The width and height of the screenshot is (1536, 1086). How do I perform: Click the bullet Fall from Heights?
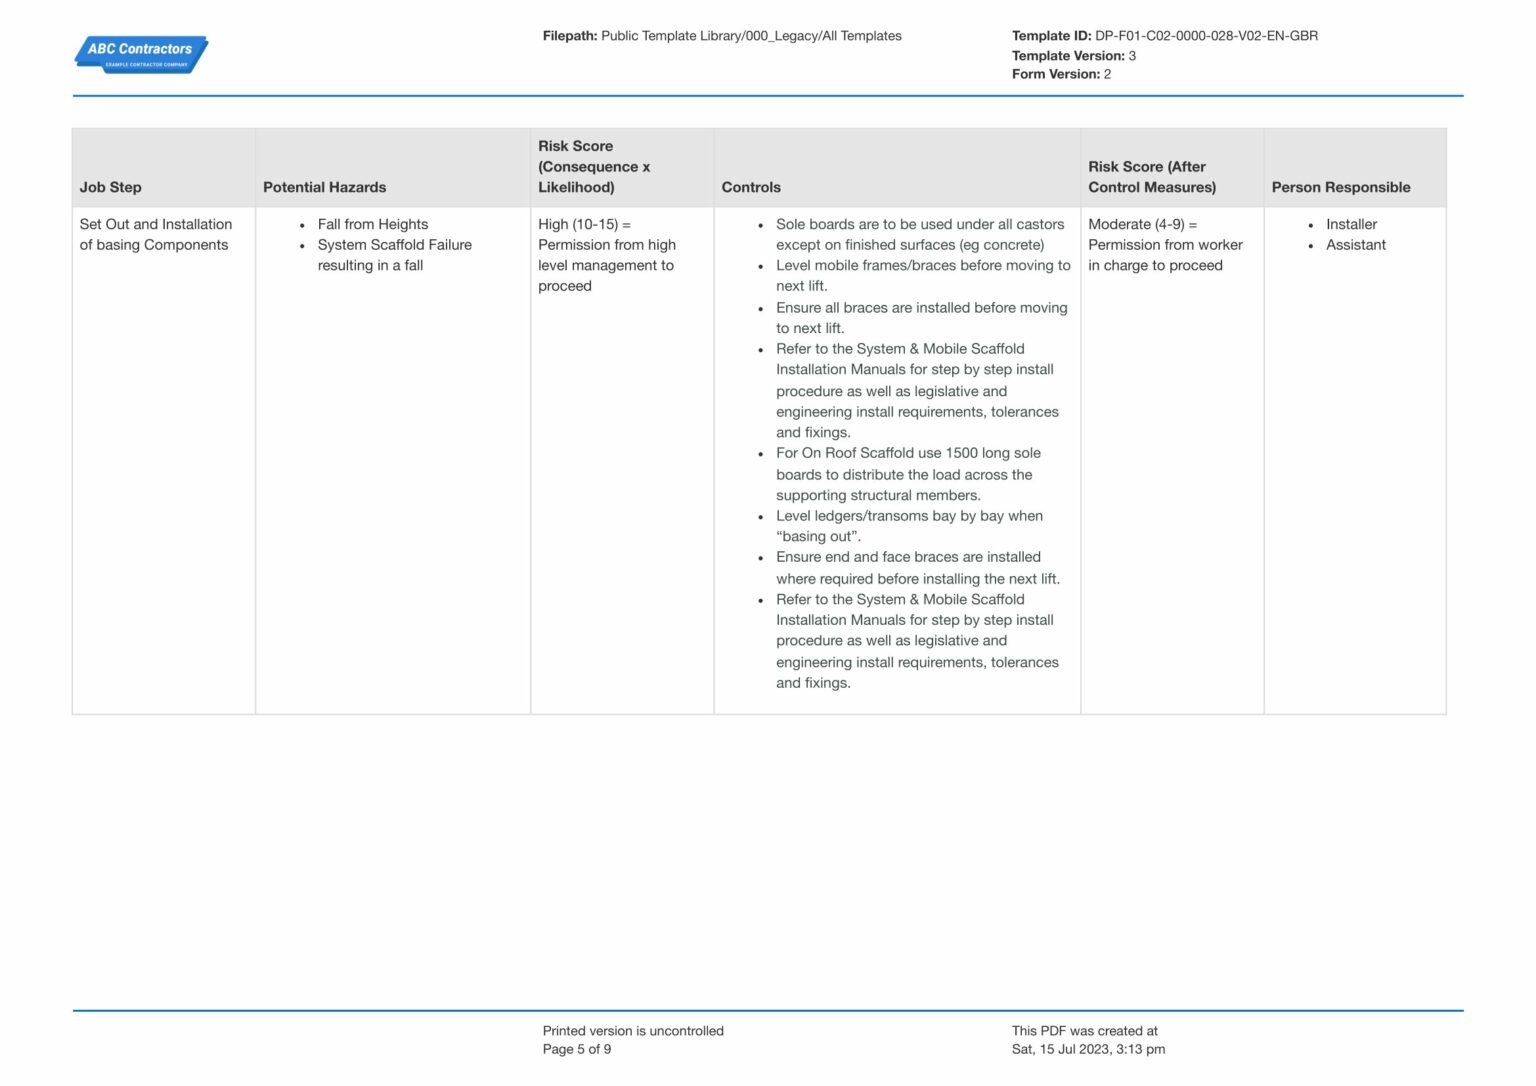tap(372, 224)
